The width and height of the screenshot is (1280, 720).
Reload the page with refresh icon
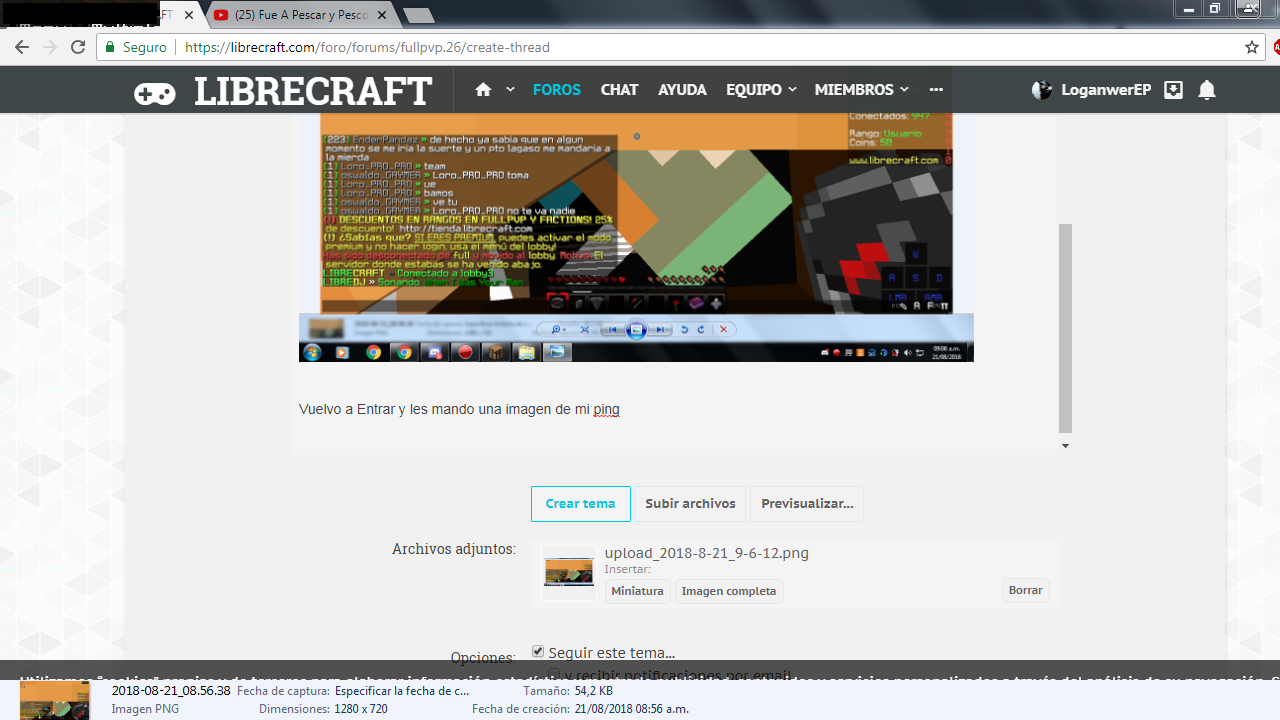(x=78, y=47)
